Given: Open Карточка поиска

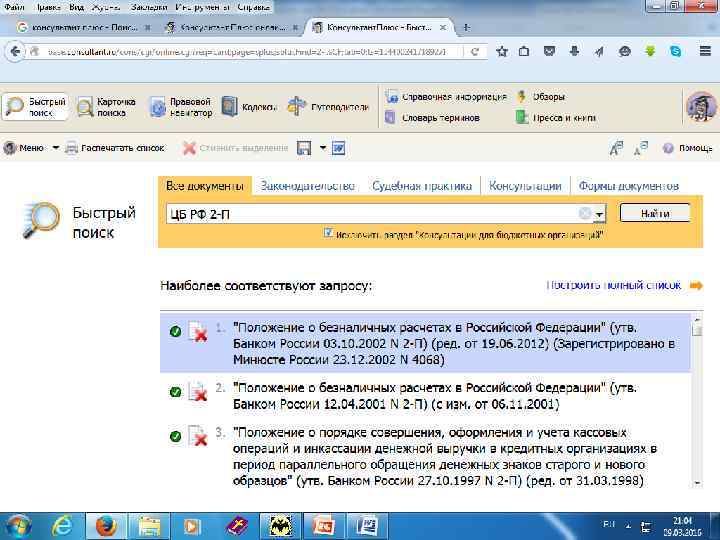Looking at the screenshot, I should coord(106,107).
